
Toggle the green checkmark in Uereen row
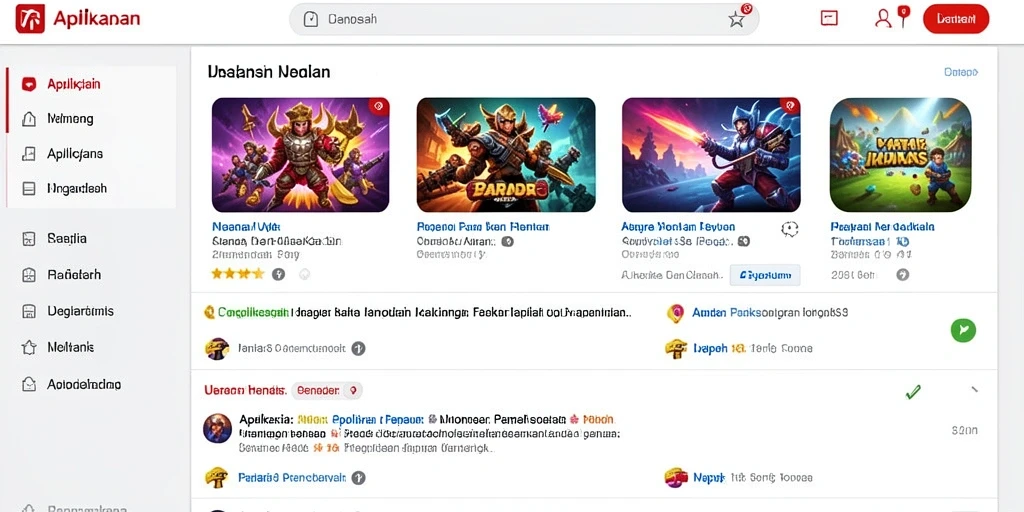[x=913, y=392]
